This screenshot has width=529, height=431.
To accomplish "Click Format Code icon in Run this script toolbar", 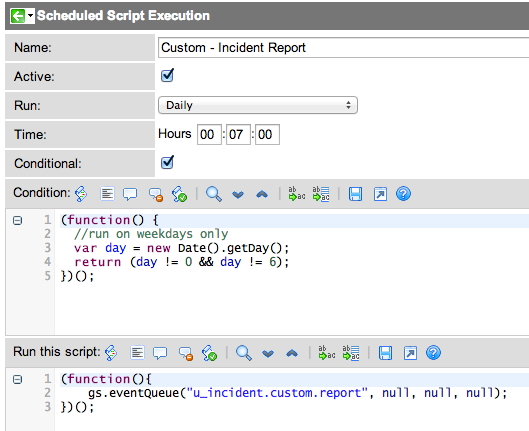I will point(137,353).
